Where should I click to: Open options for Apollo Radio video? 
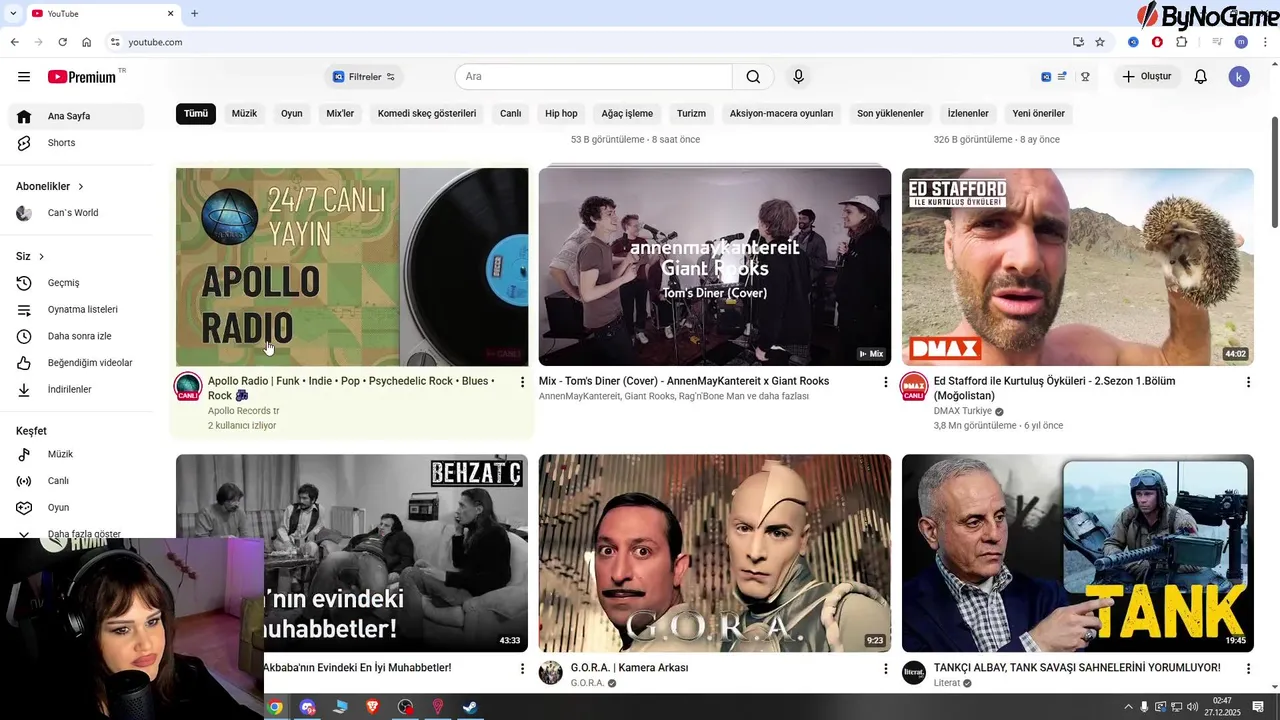click(x=522, y=382)
